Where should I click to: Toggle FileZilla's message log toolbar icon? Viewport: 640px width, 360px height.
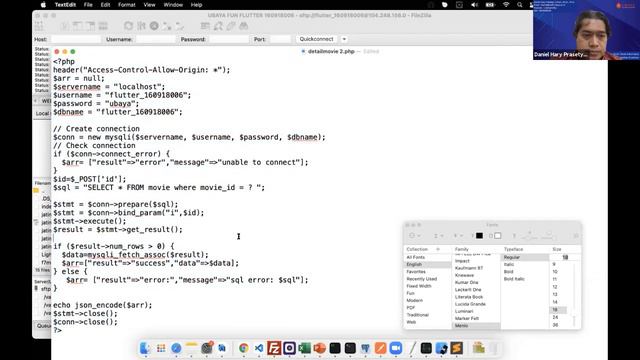pyautogui.click(x=64, y=26)
